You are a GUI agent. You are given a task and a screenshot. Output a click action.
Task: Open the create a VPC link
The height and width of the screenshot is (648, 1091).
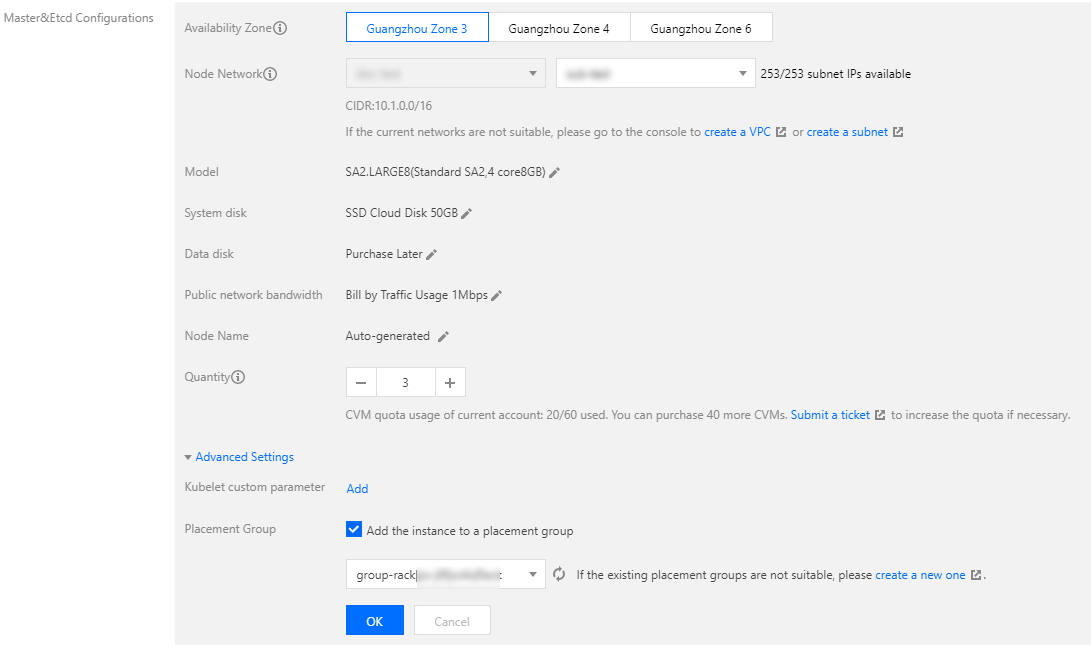tap(737, 132)
